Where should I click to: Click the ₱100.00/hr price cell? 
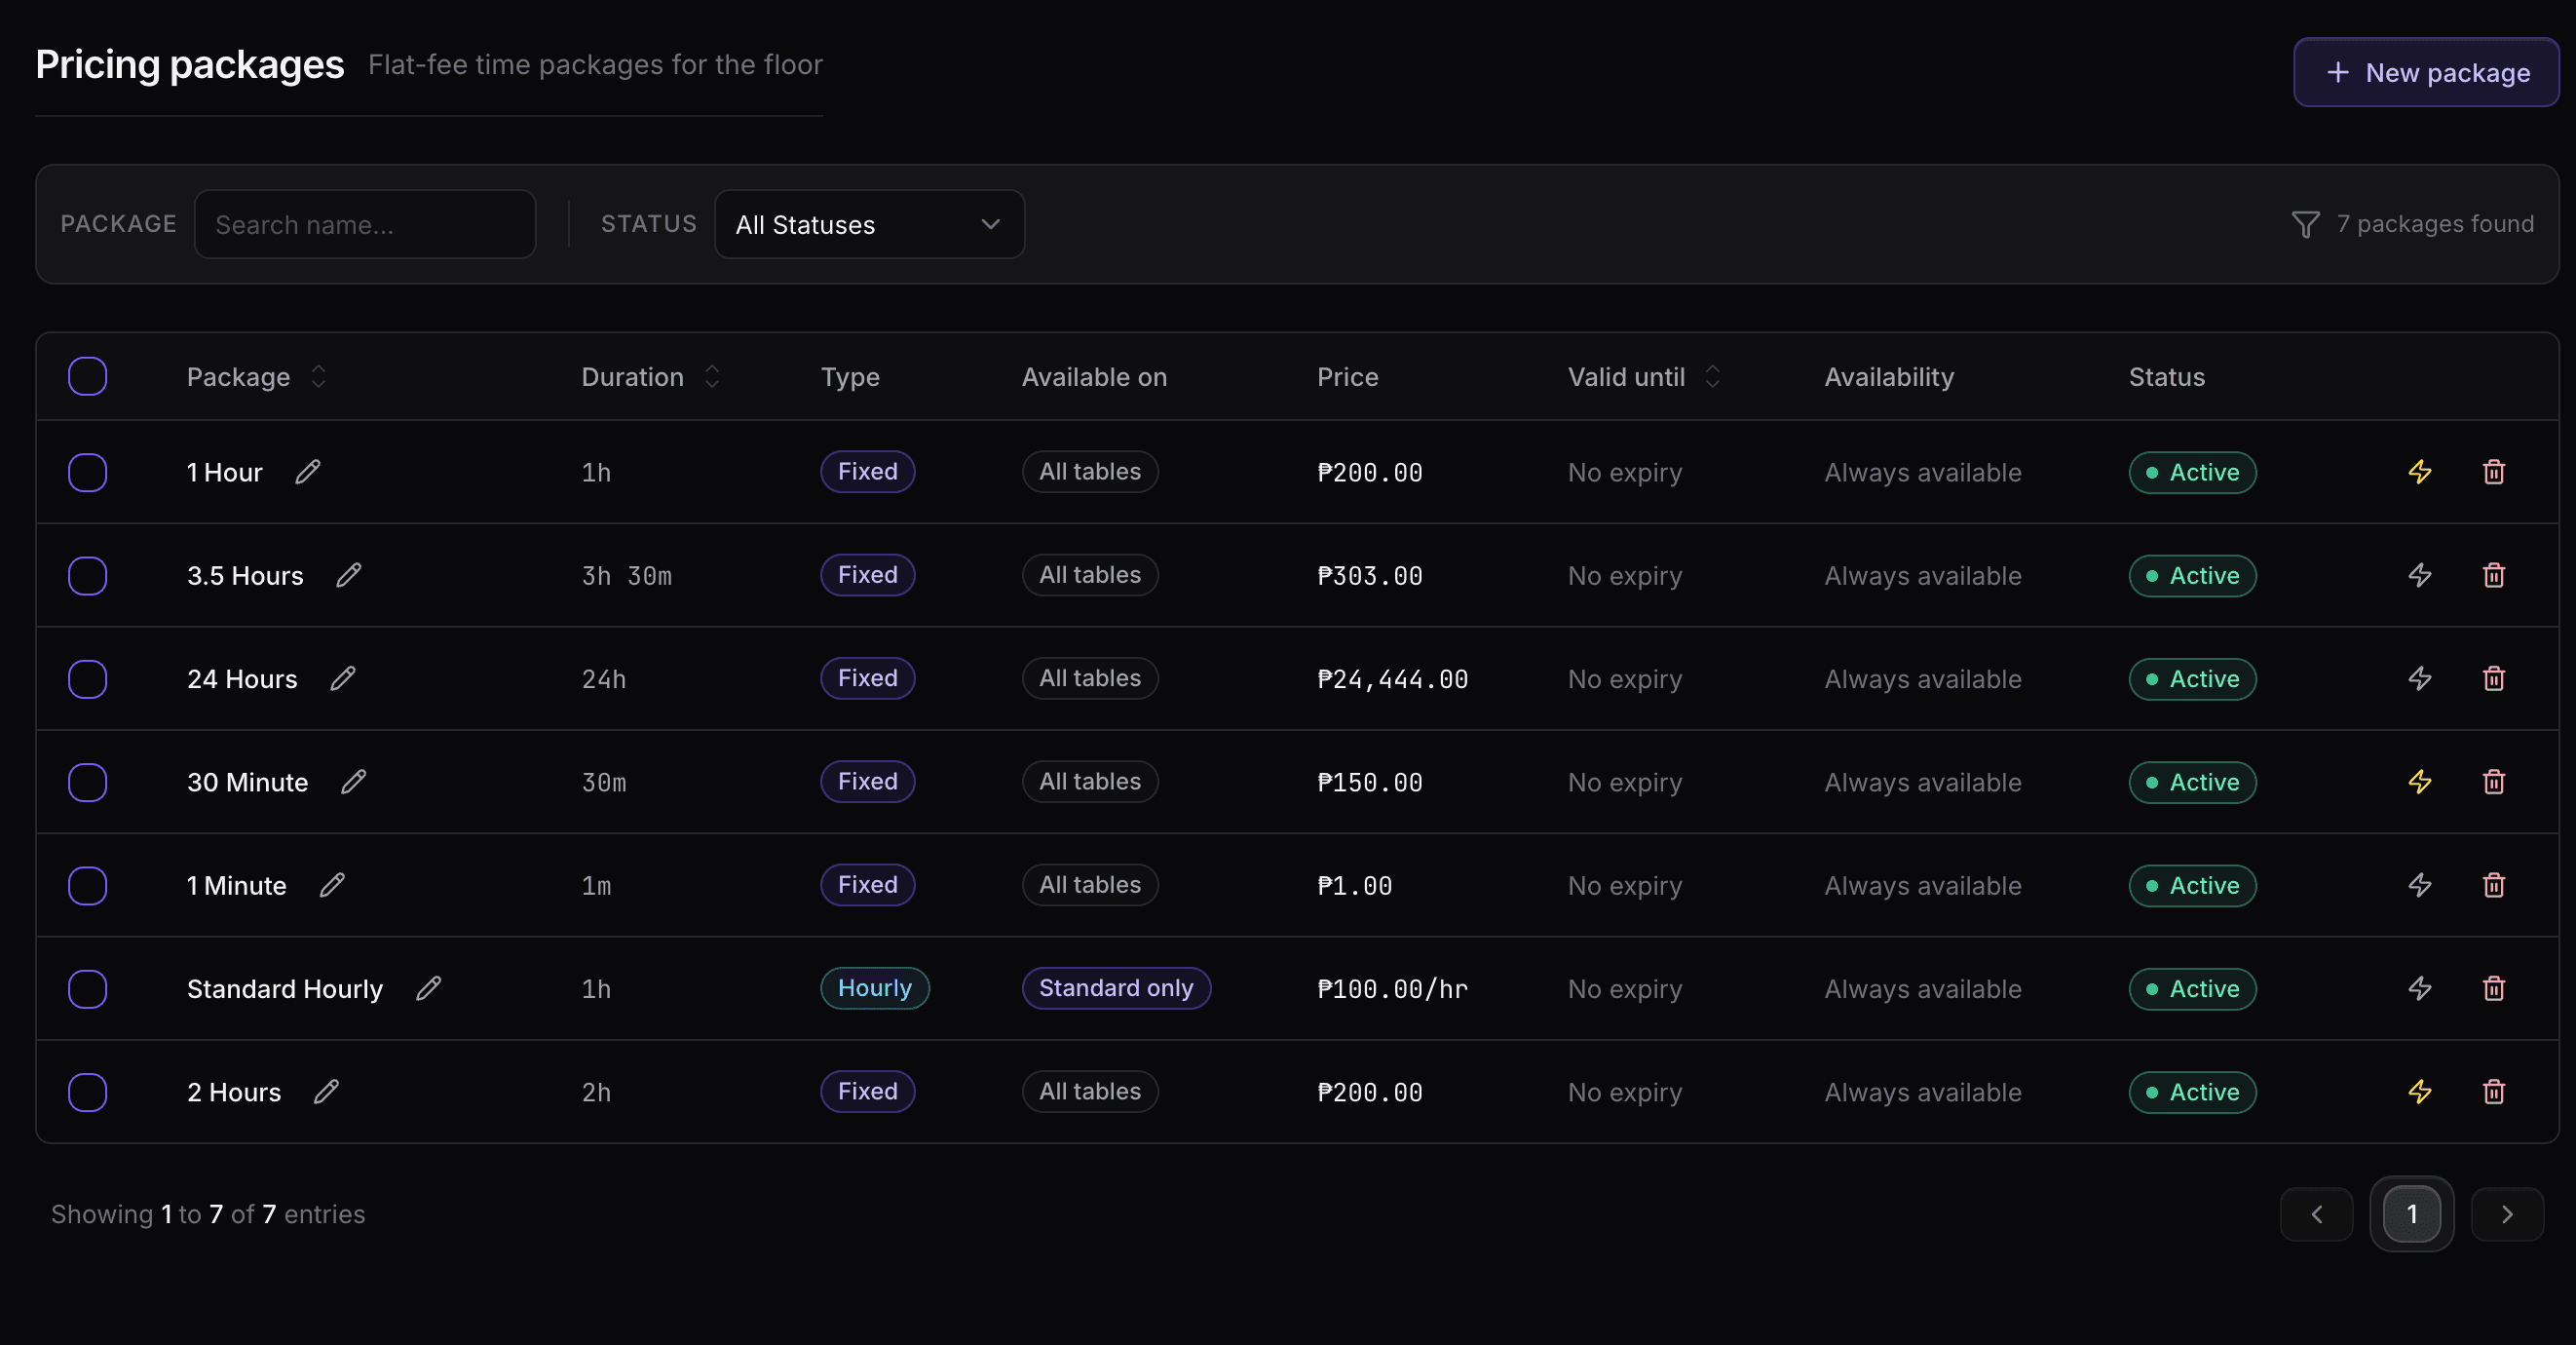pyautogui.click(x=1393, y=989)
